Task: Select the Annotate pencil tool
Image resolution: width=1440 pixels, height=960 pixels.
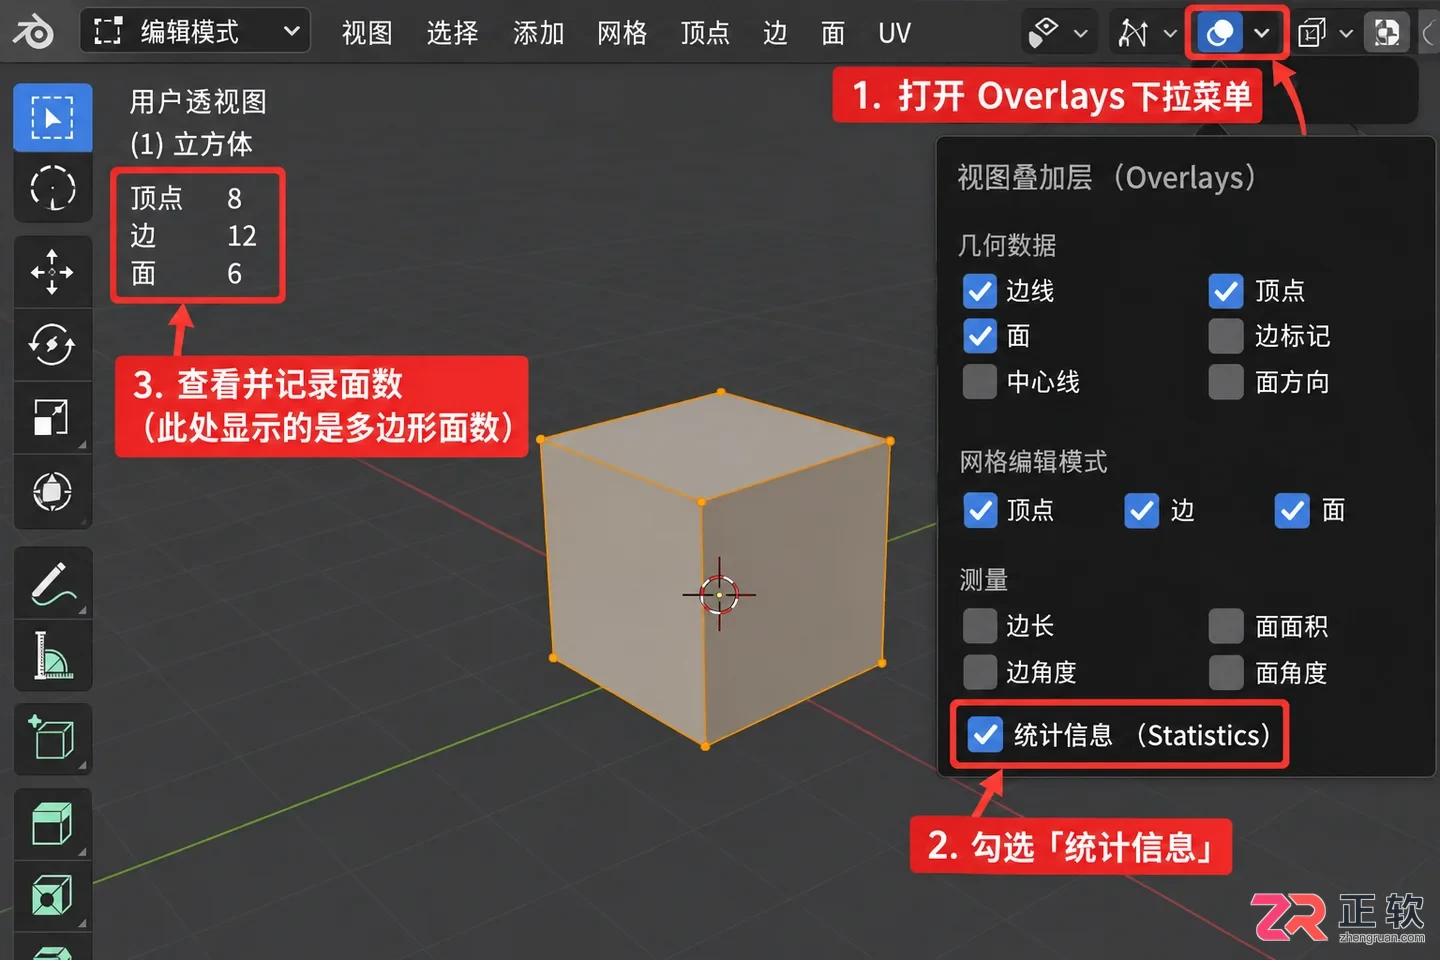Action: (53, 582)
